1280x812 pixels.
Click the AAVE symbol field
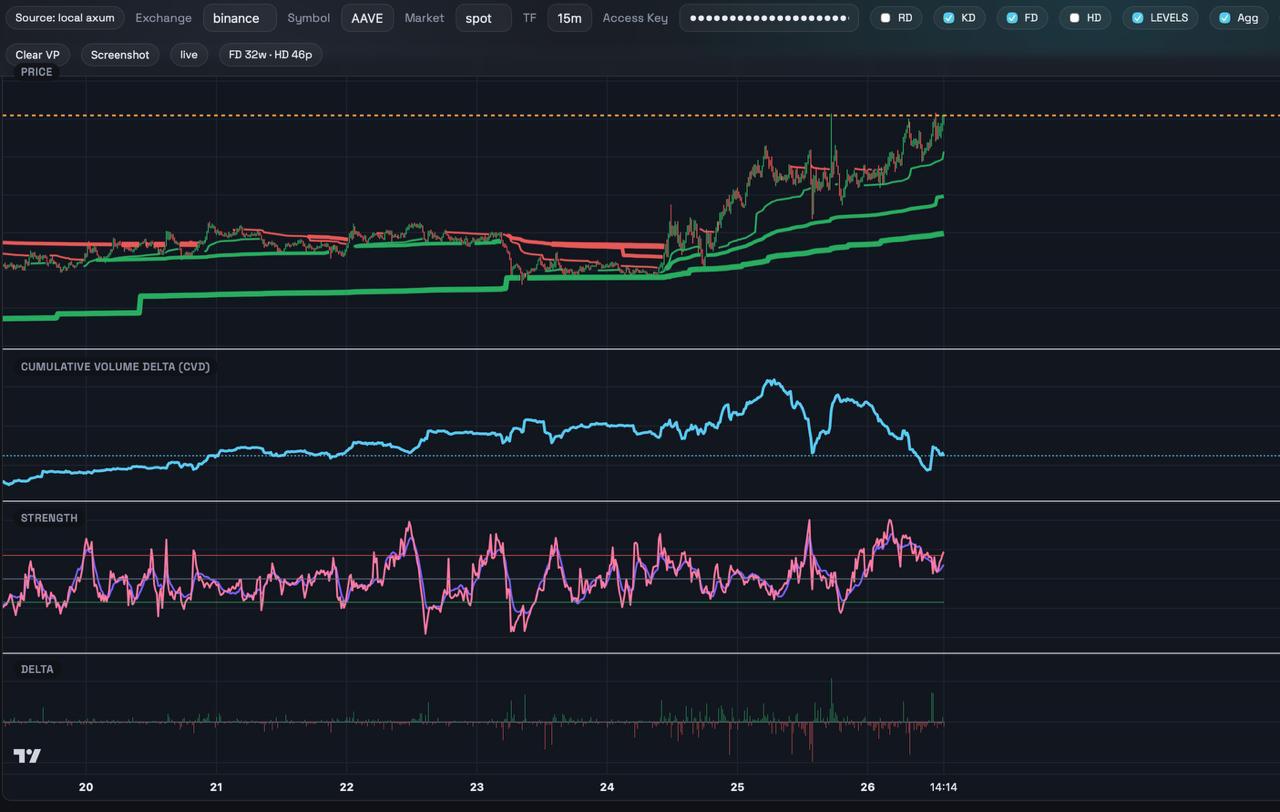tap(367, 18)
